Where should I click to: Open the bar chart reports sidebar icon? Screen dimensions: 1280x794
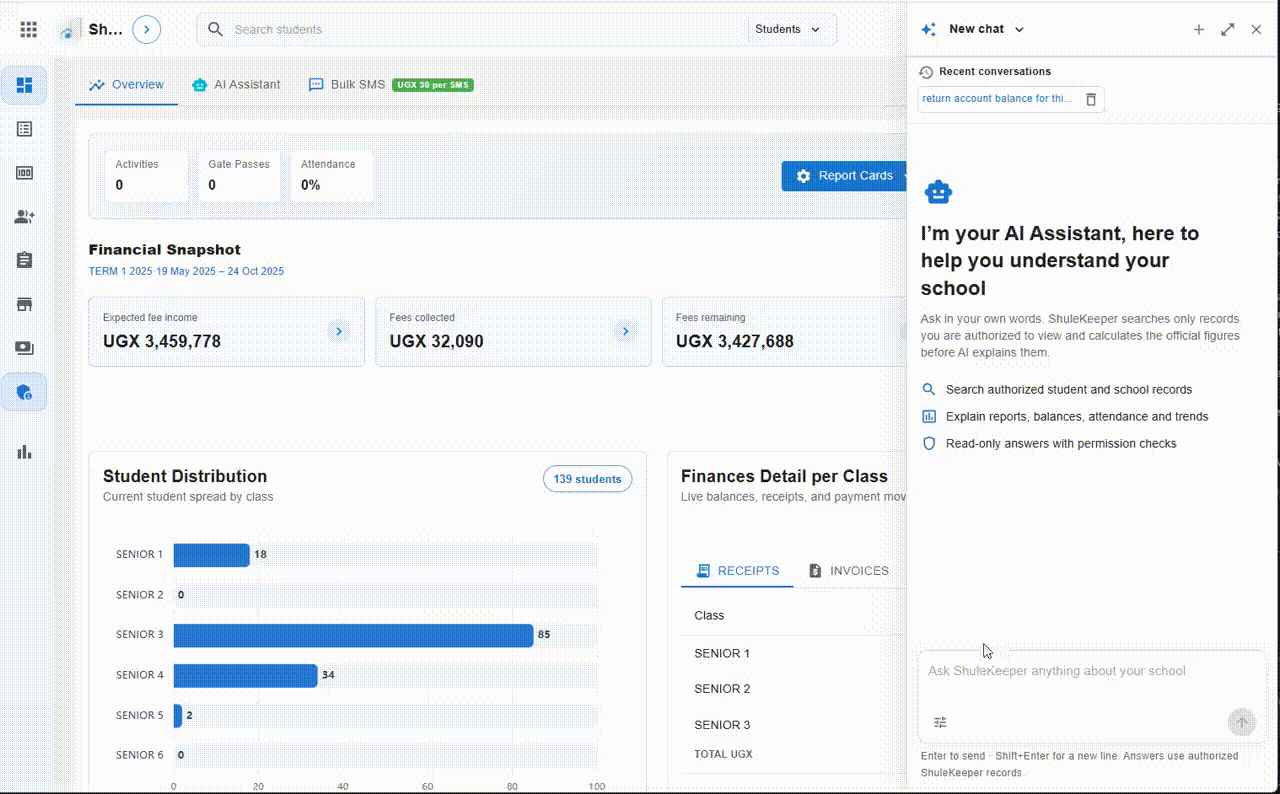24,452
